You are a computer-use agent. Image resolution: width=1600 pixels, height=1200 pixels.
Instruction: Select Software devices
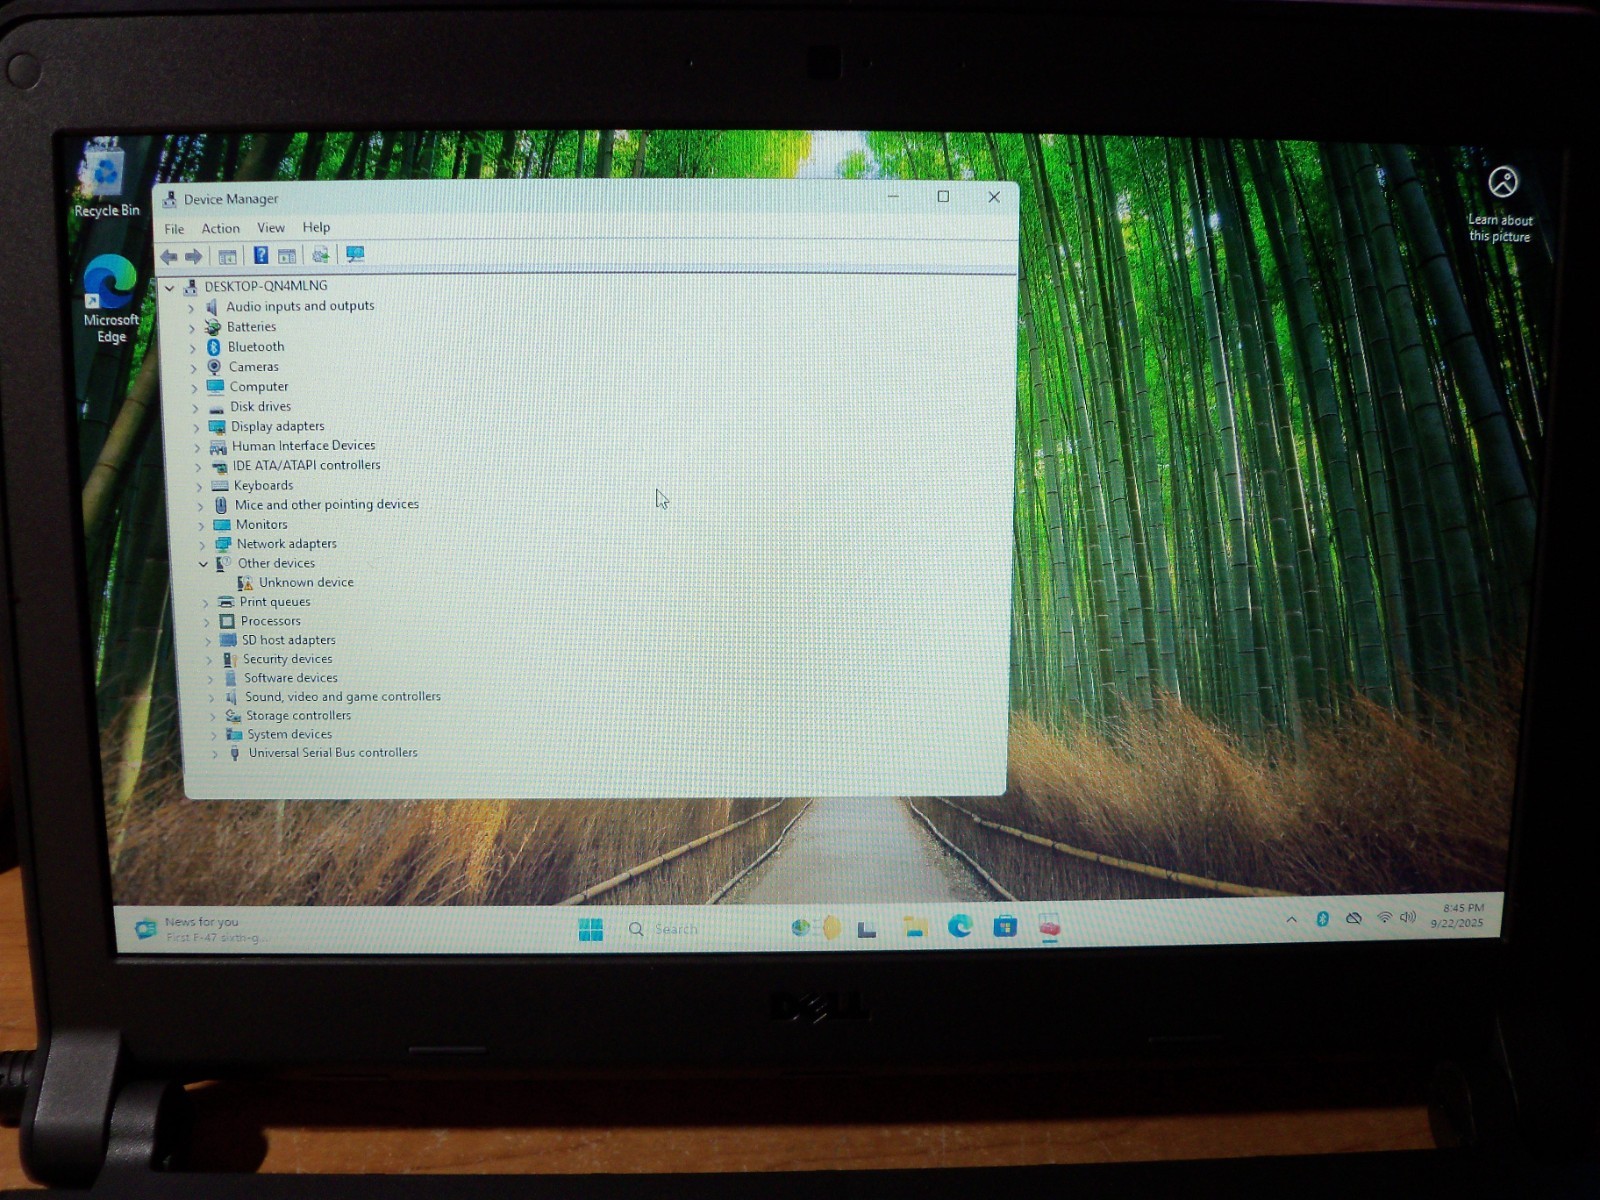291,678
